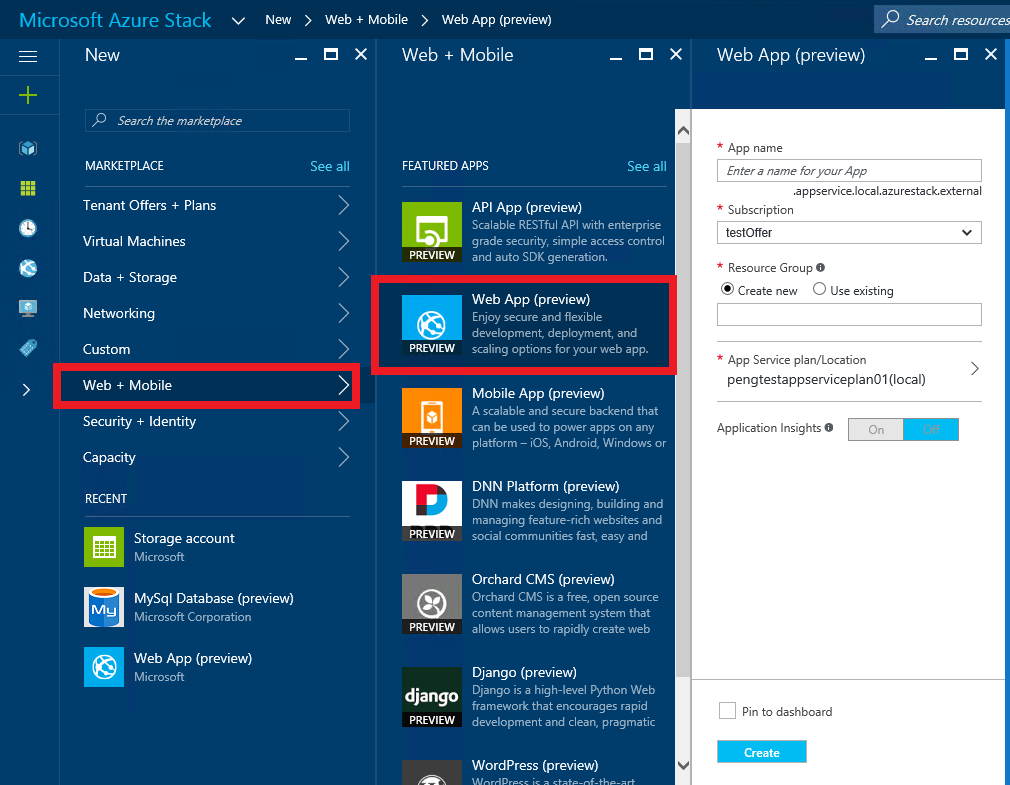Click the Resource Group name input field

coord(849,314)
